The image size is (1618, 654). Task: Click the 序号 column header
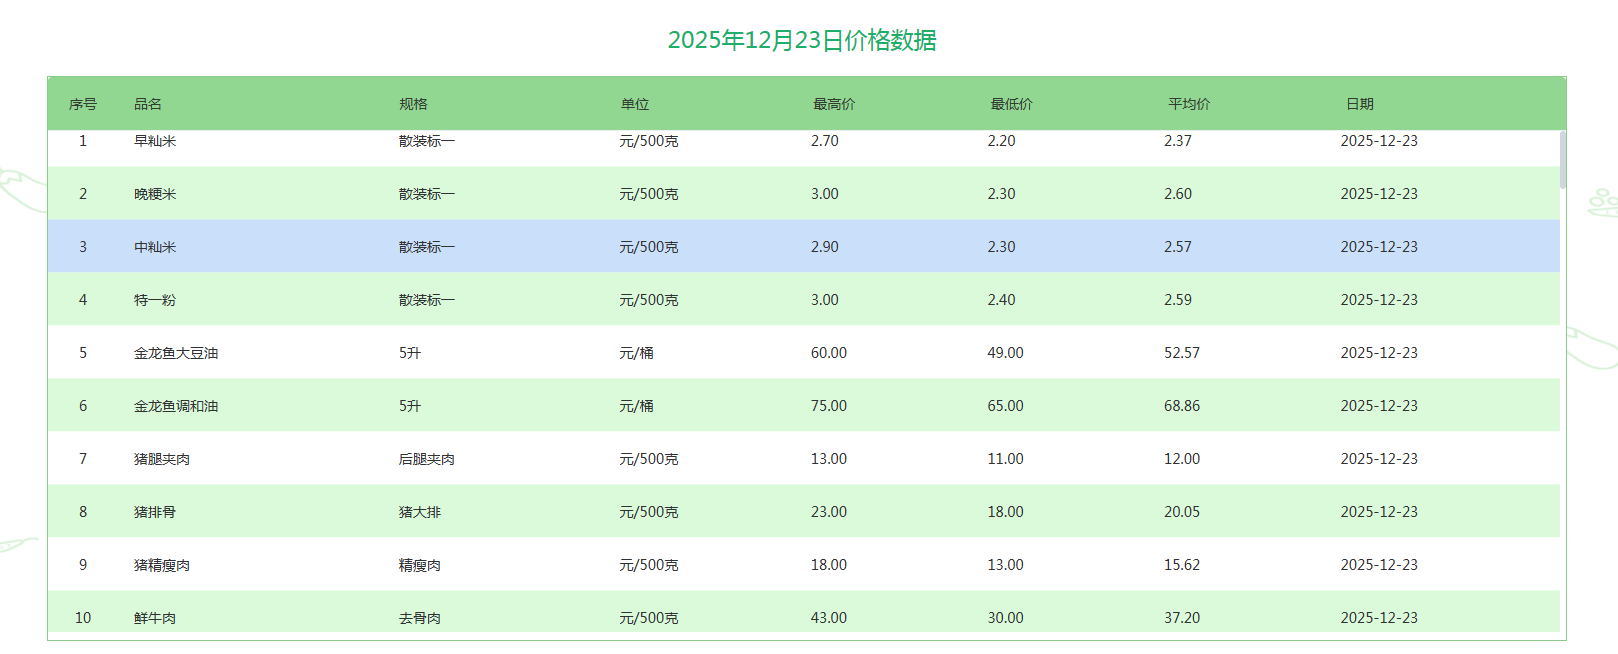[82, 104]
